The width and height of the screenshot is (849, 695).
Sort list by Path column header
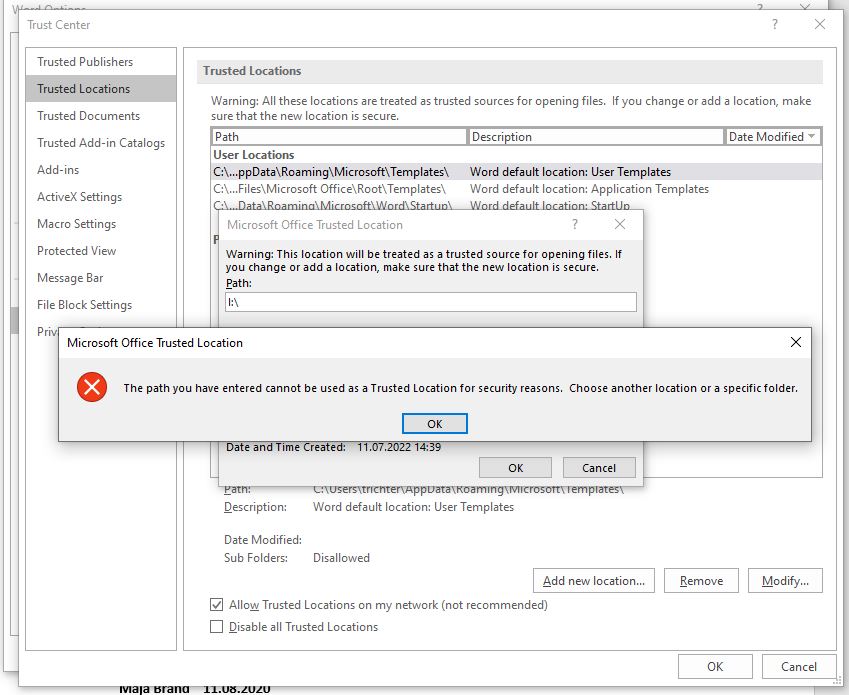pos(339,137)
